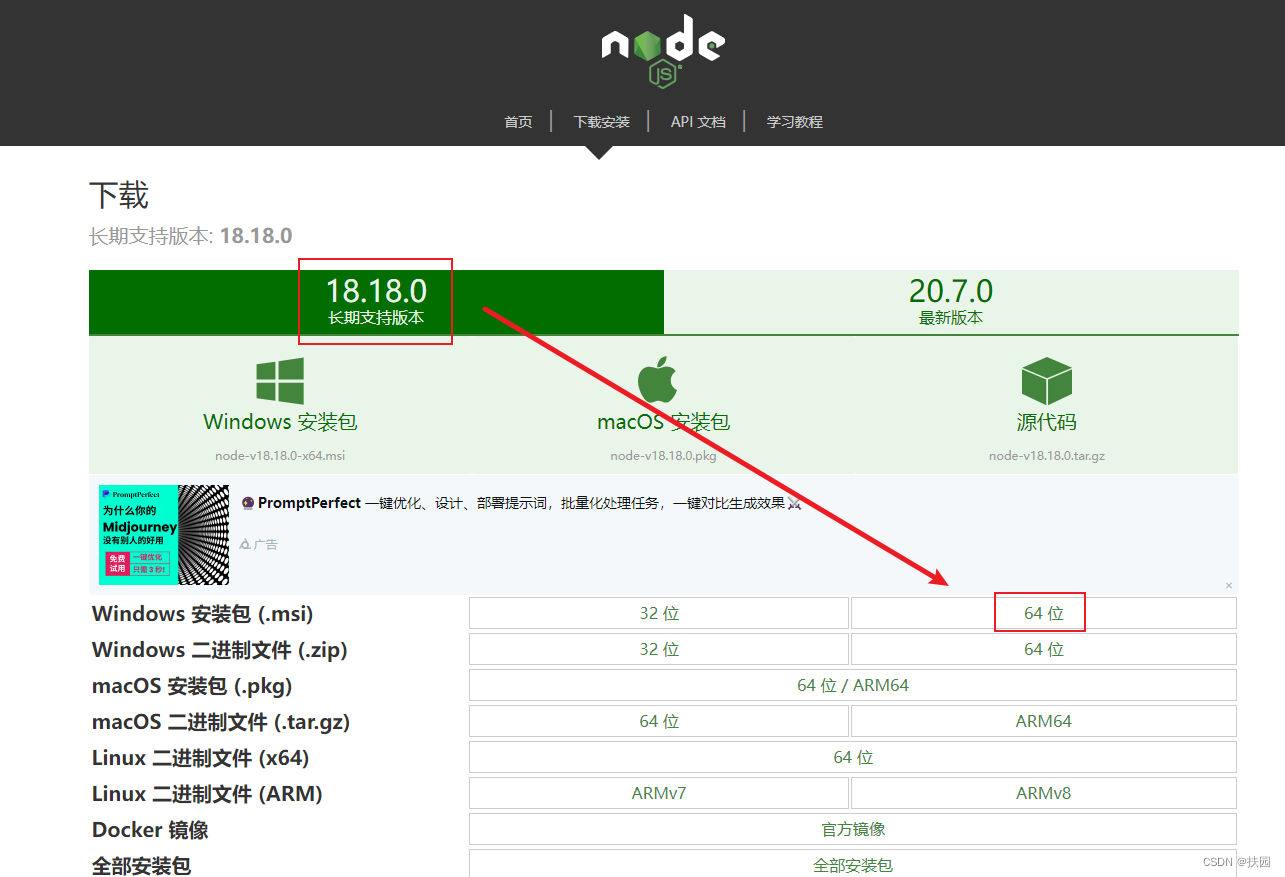Download Linux ARMv8 binary
1285x877 pixels.
(1044, 793)
